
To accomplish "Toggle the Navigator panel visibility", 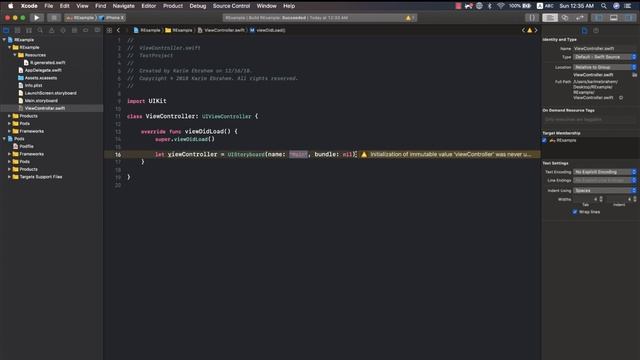I will click(599, 18).
